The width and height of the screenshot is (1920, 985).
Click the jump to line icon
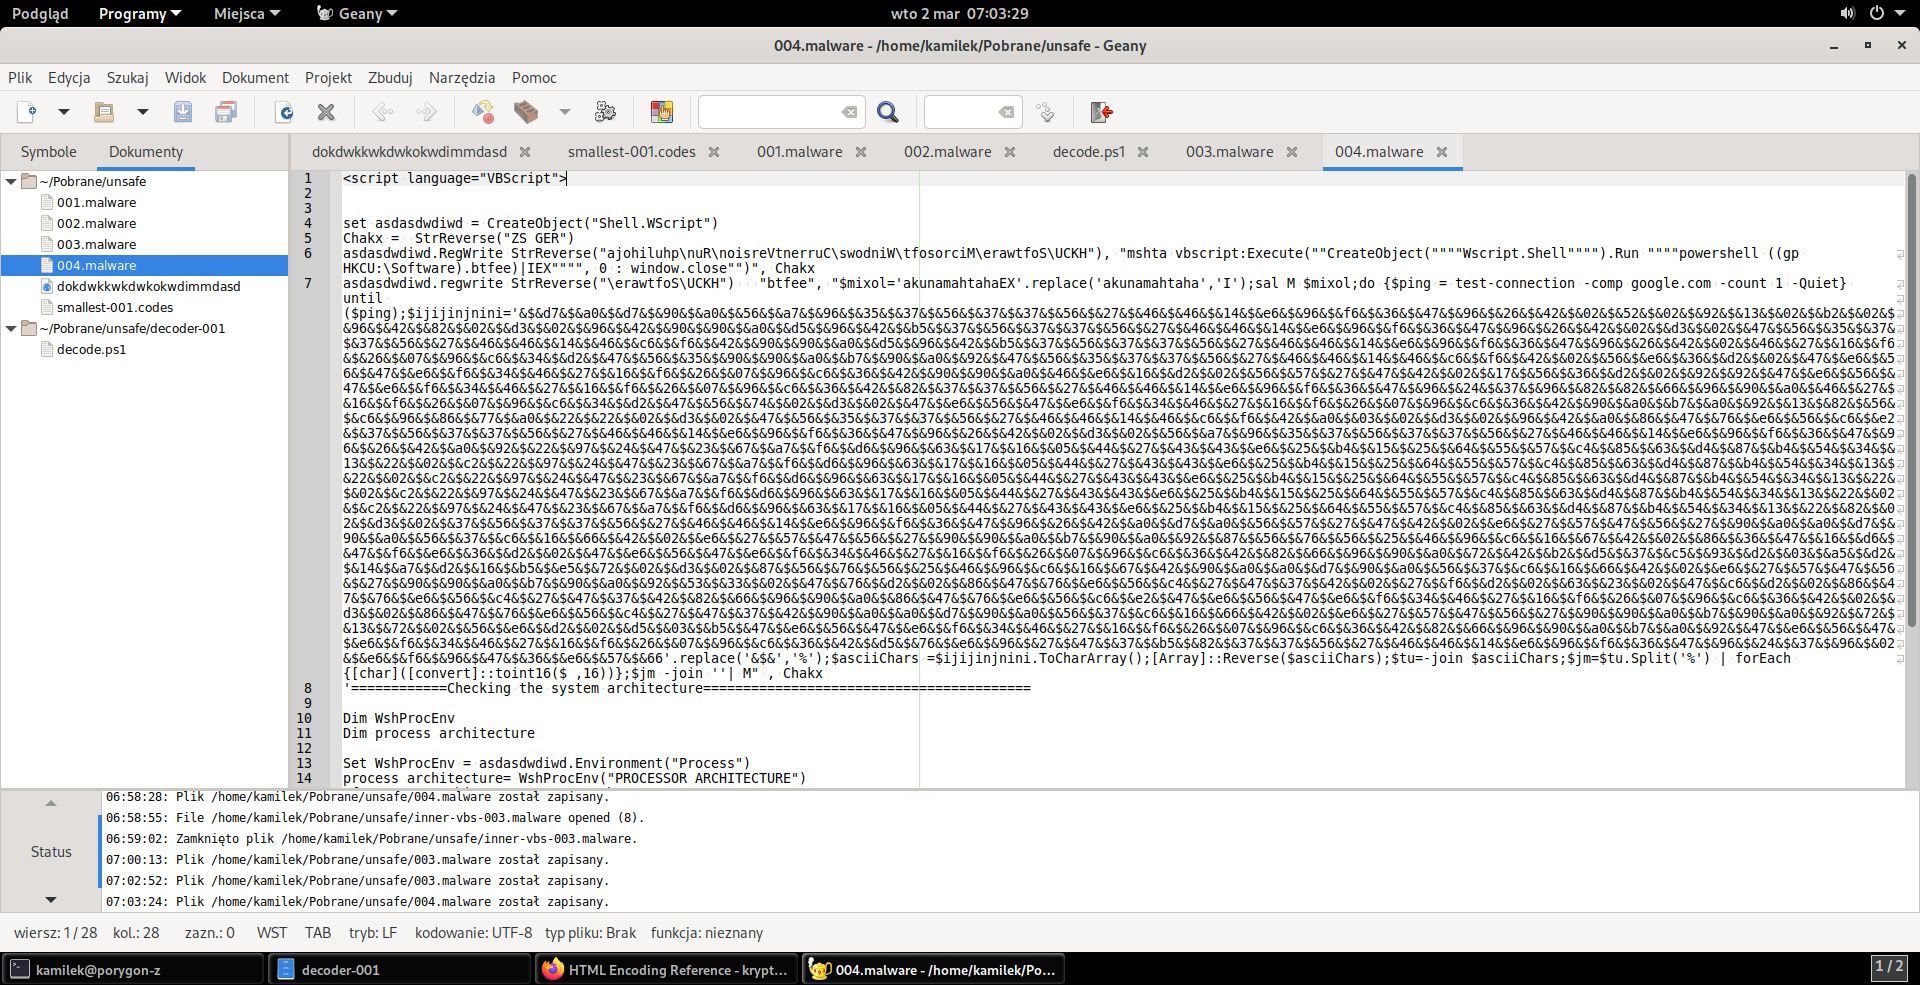coord(1046,112)
